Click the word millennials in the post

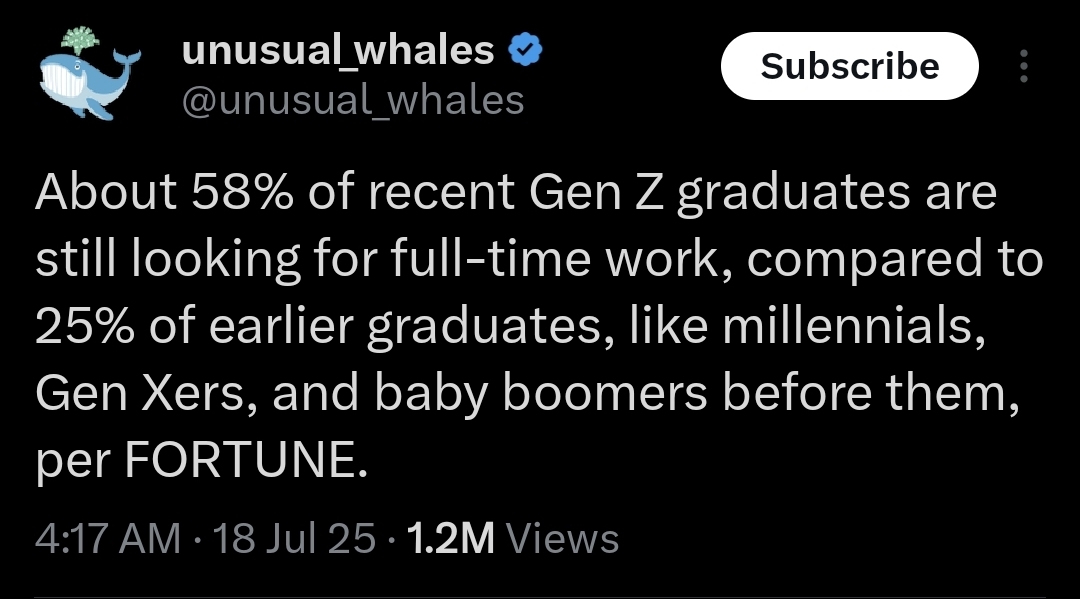(x=850, y=326)
